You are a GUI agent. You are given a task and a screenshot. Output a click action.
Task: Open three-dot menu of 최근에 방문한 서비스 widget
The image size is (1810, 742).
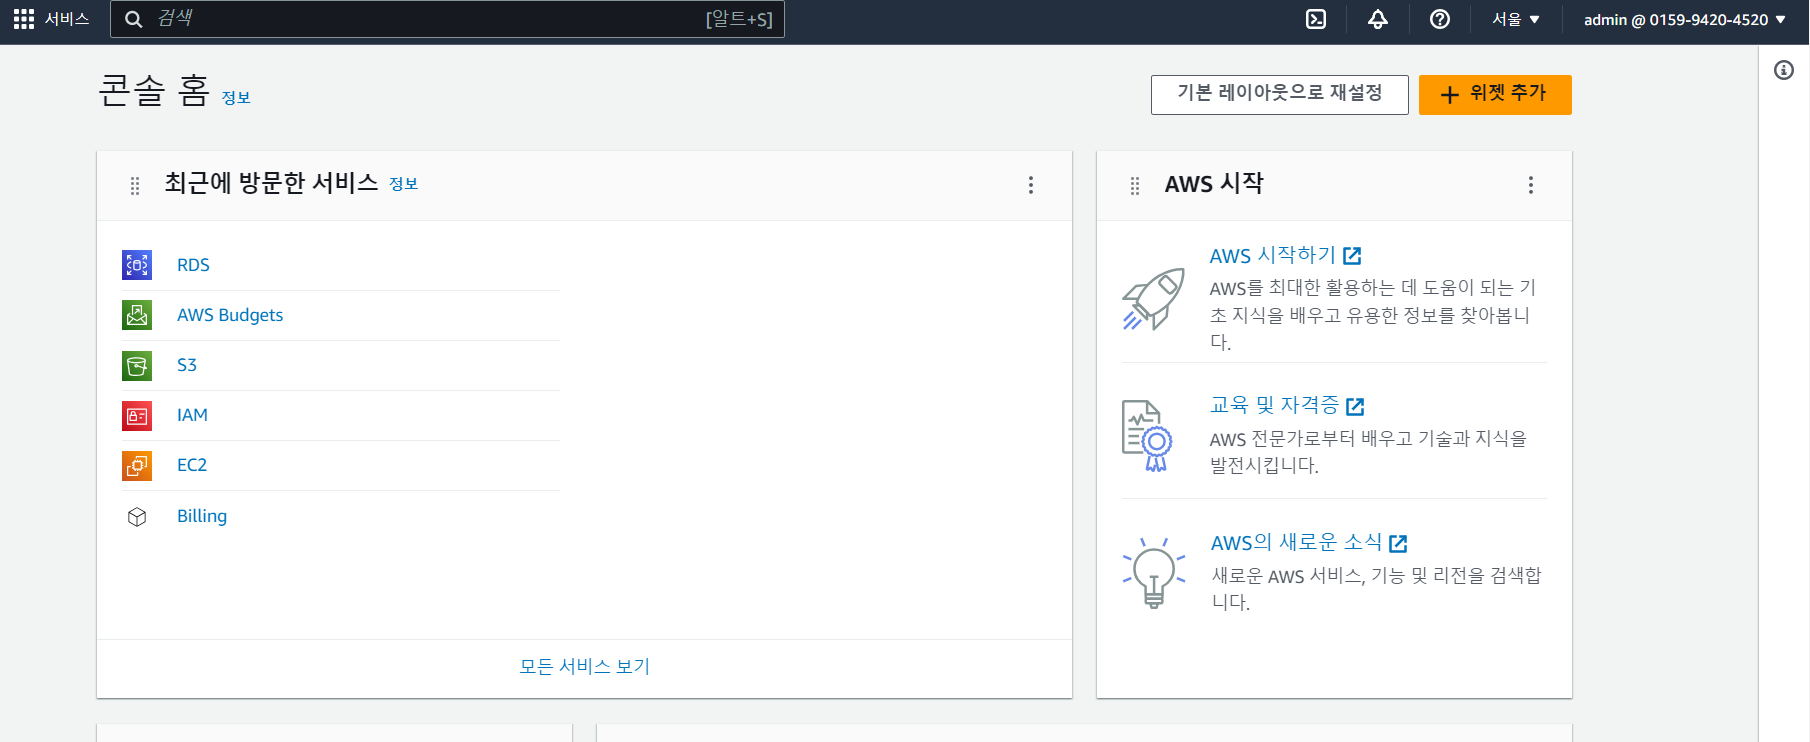(1031, 185)
